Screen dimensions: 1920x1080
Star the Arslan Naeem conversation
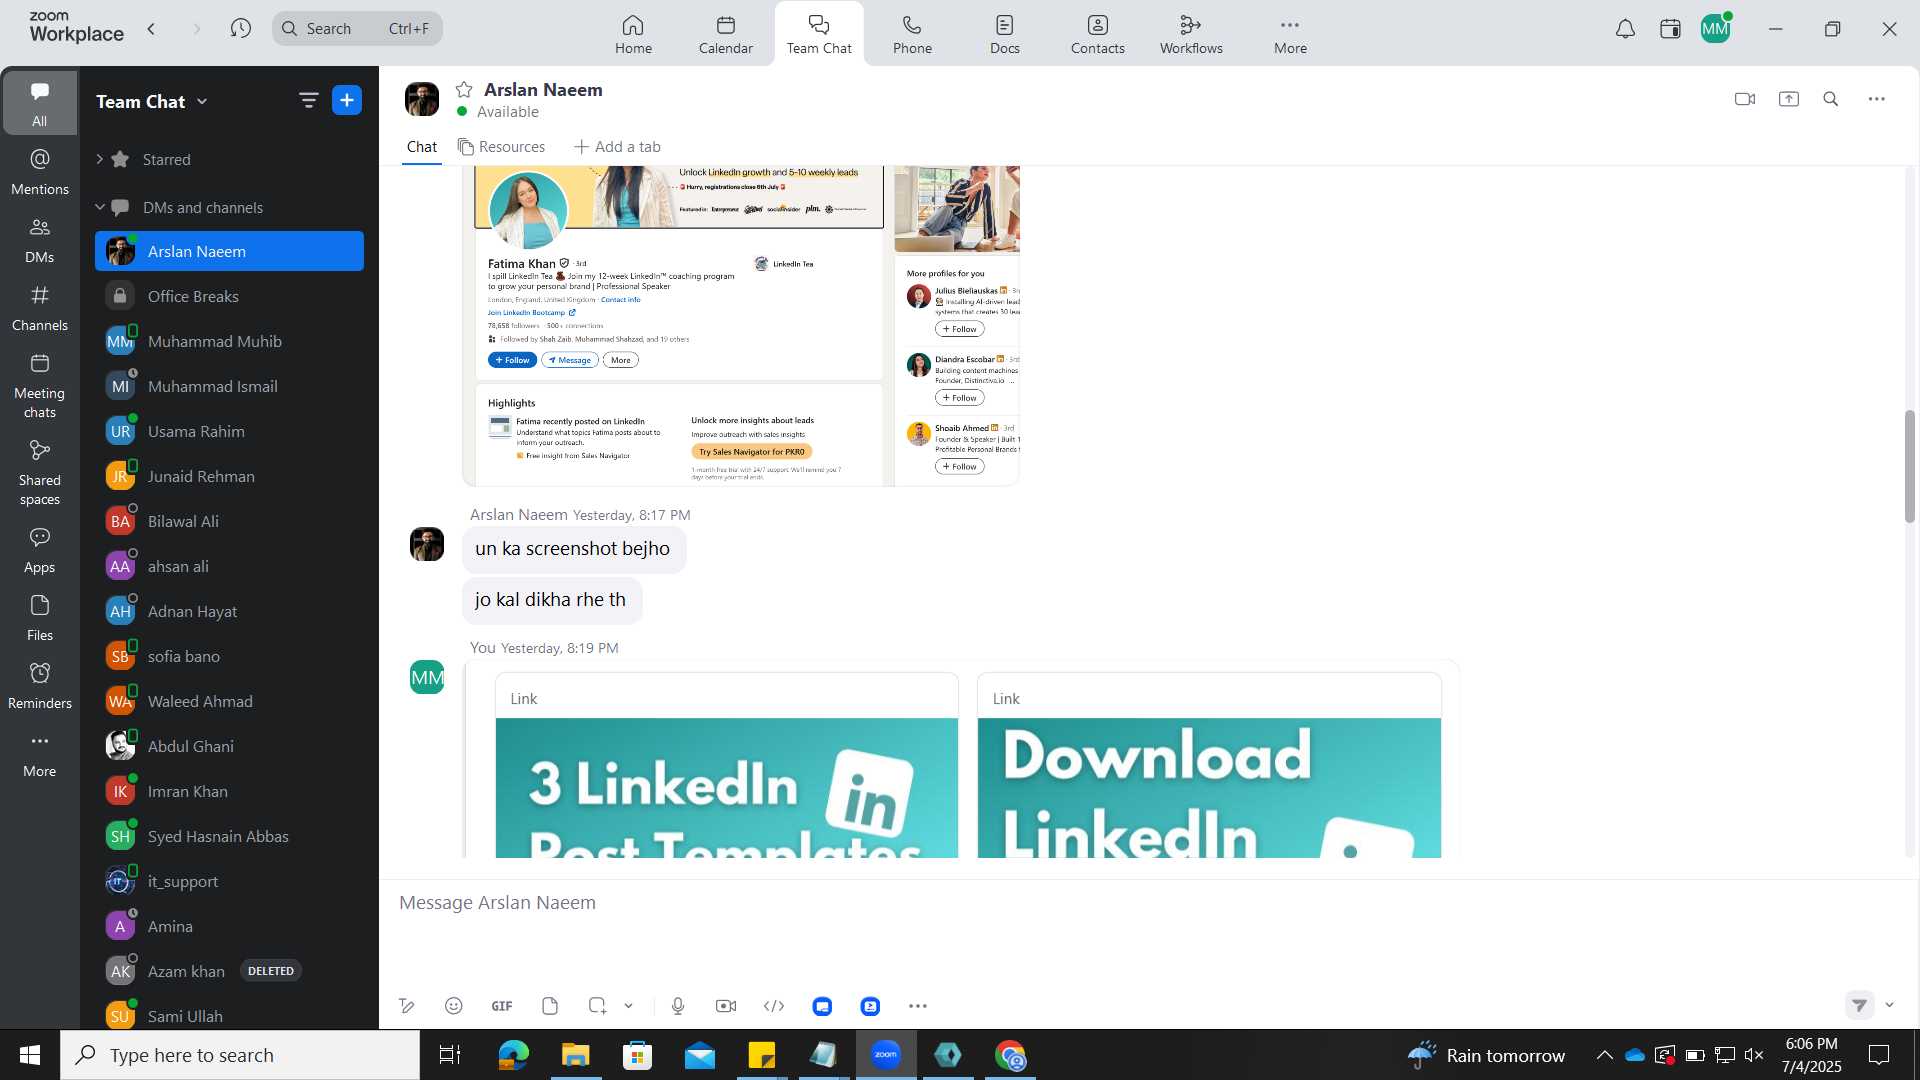point(464,90)
